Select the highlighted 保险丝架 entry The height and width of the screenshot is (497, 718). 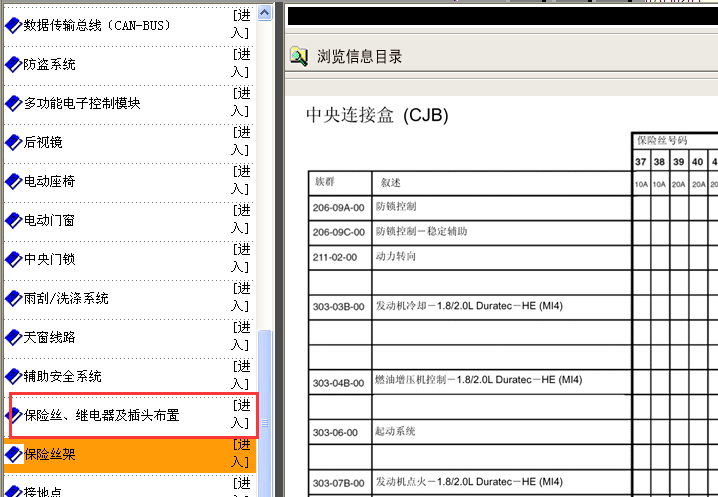50,455
